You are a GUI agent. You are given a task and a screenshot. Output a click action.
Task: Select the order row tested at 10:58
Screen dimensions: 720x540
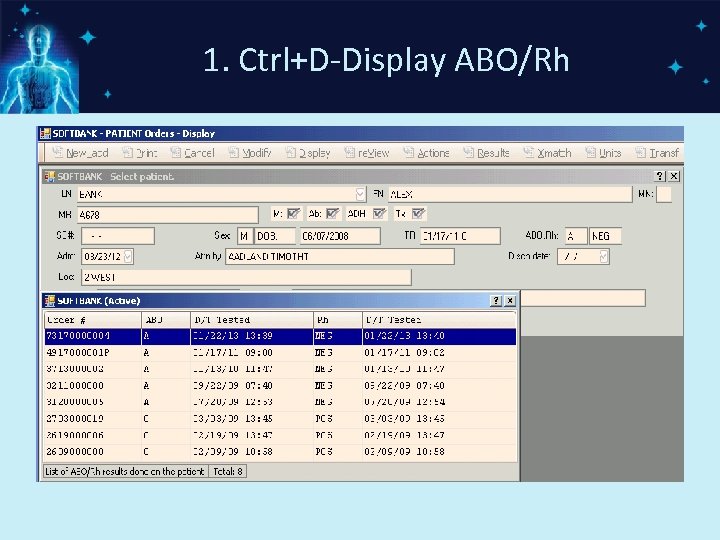point(280,452)
